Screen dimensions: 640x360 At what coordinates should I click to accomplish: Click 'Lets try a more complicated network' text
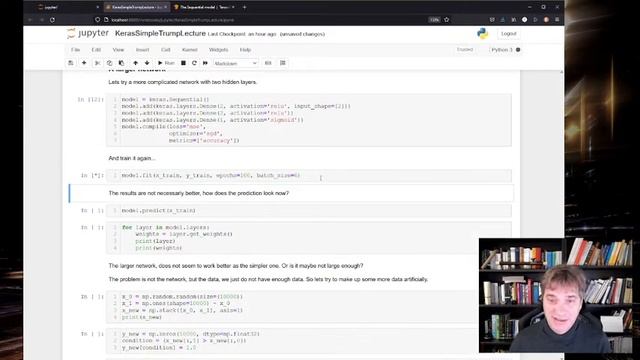pyautogui.click(x=182, y=82)
